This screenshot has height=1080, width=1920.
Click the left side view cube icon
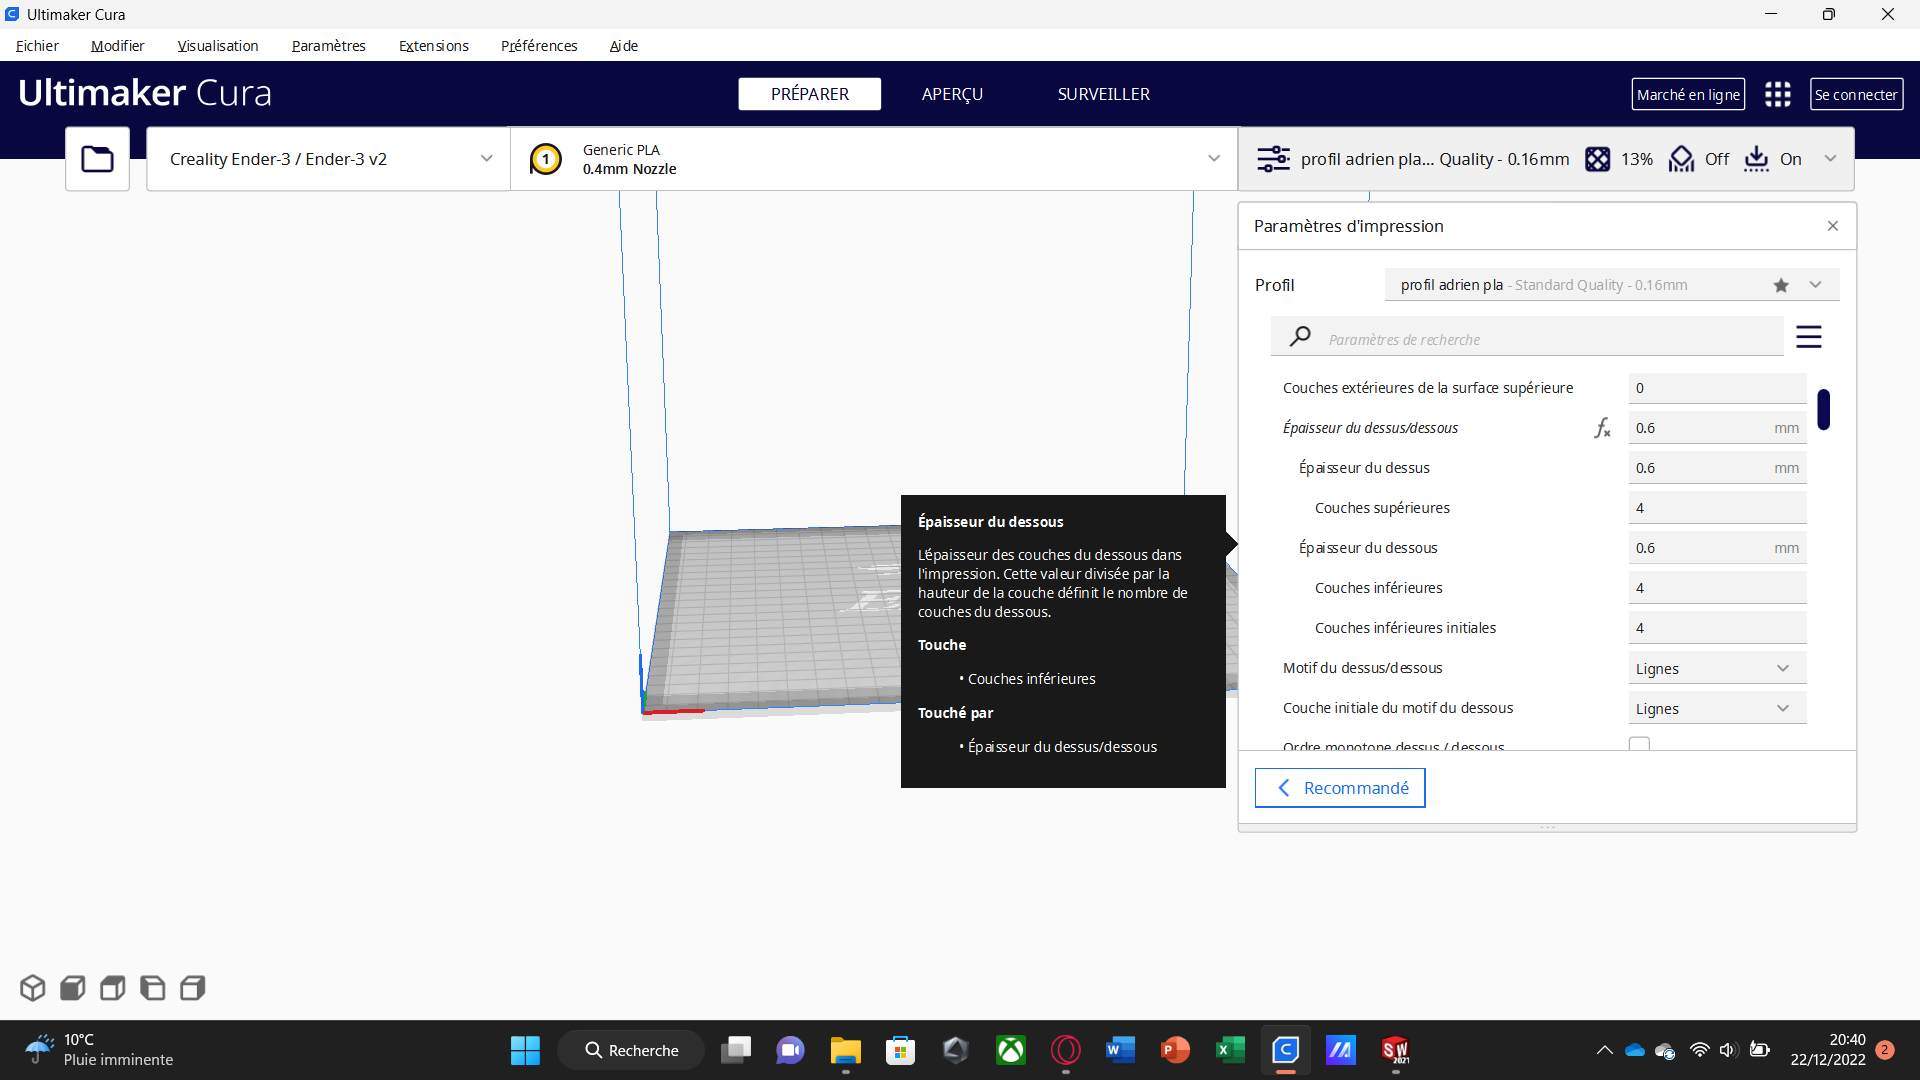pos(152,988)
